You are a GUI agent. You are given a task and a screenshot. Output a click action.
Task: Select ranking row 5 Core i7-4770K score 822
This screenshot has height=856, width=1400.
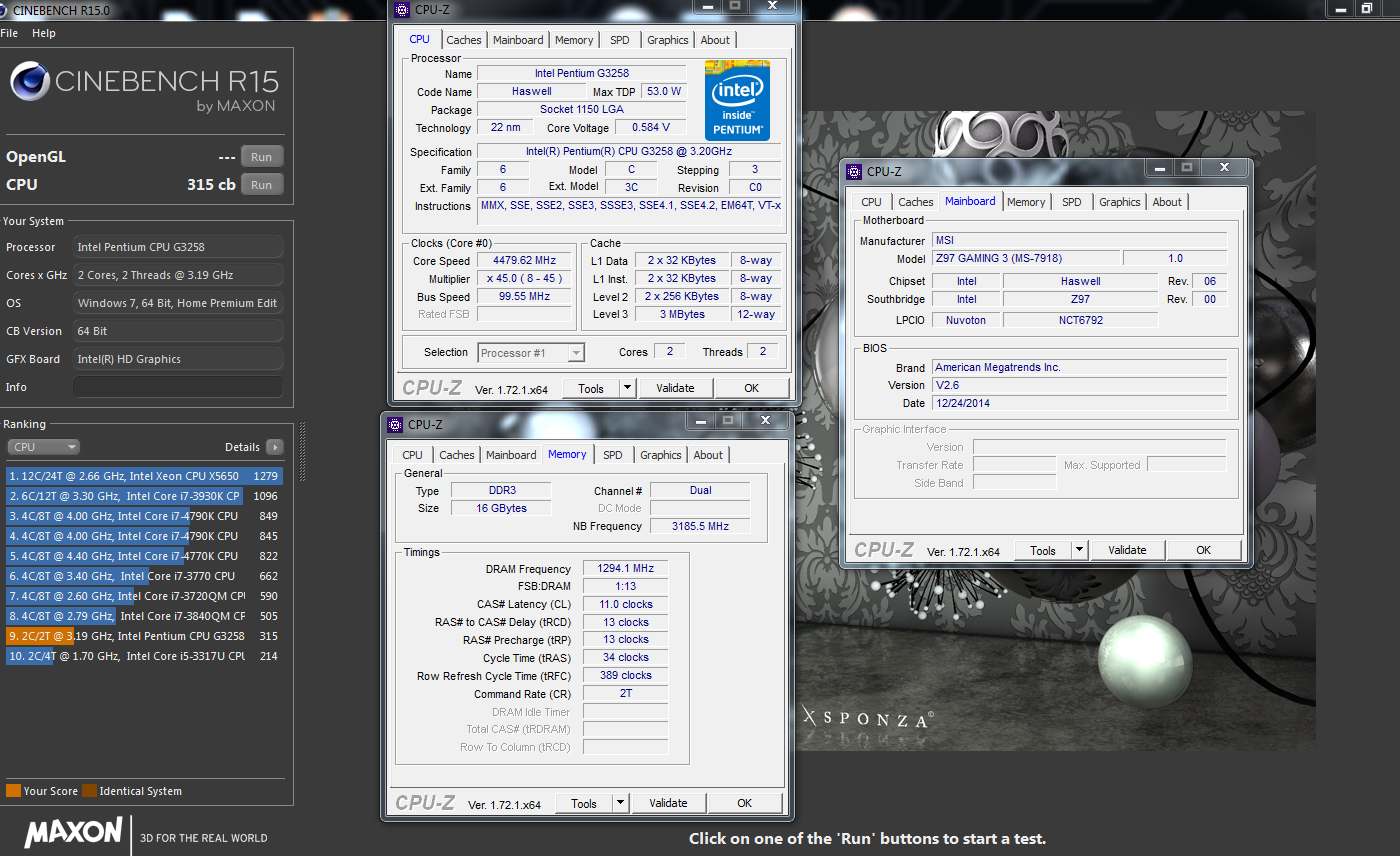[145, 556]
